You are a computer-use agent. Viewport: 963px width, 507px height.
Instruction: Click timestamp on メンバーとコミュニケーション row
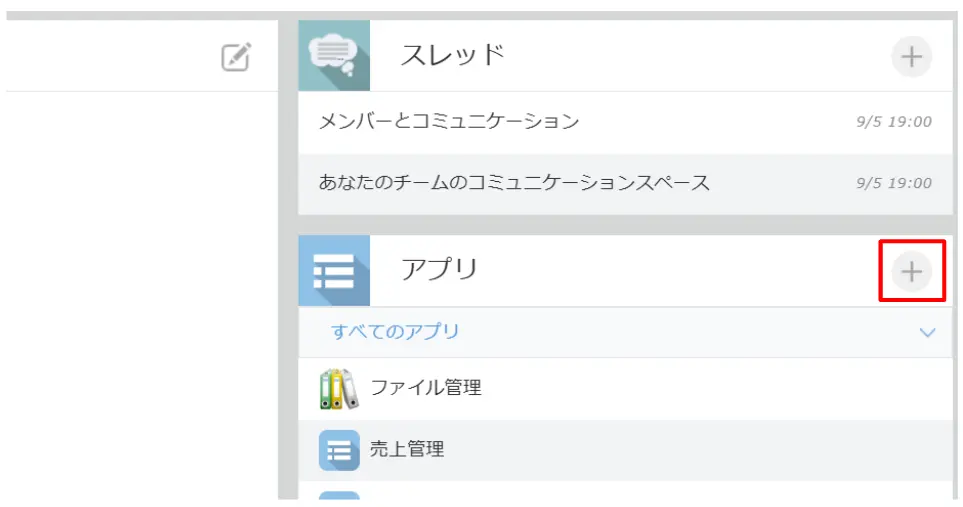(893, 122)
